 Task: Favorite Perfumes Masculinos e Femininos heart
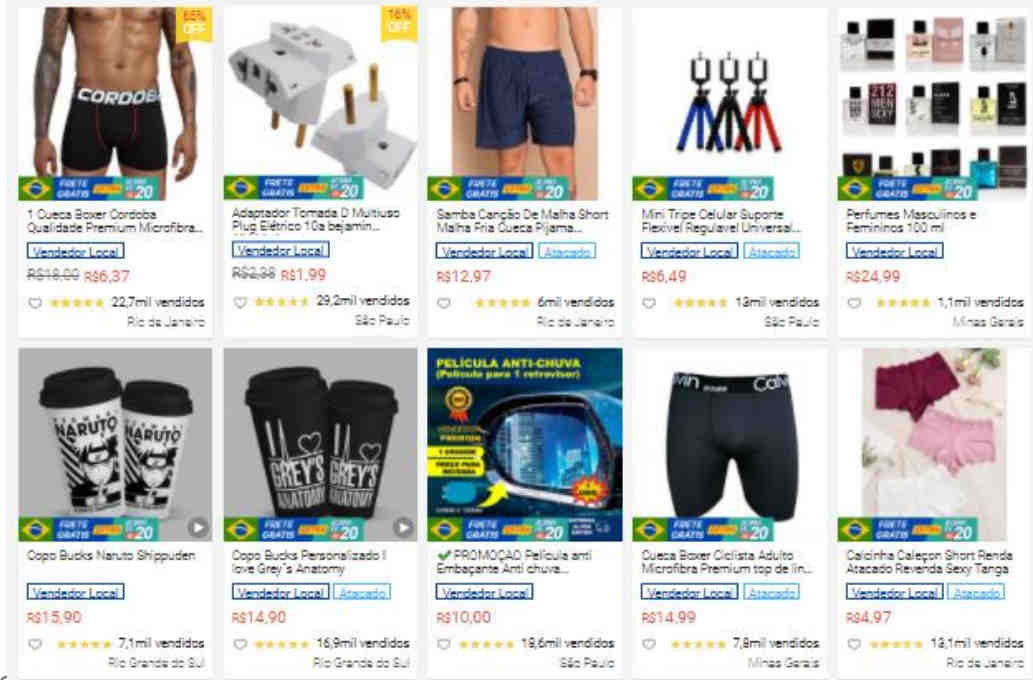(x=854, y=303)
